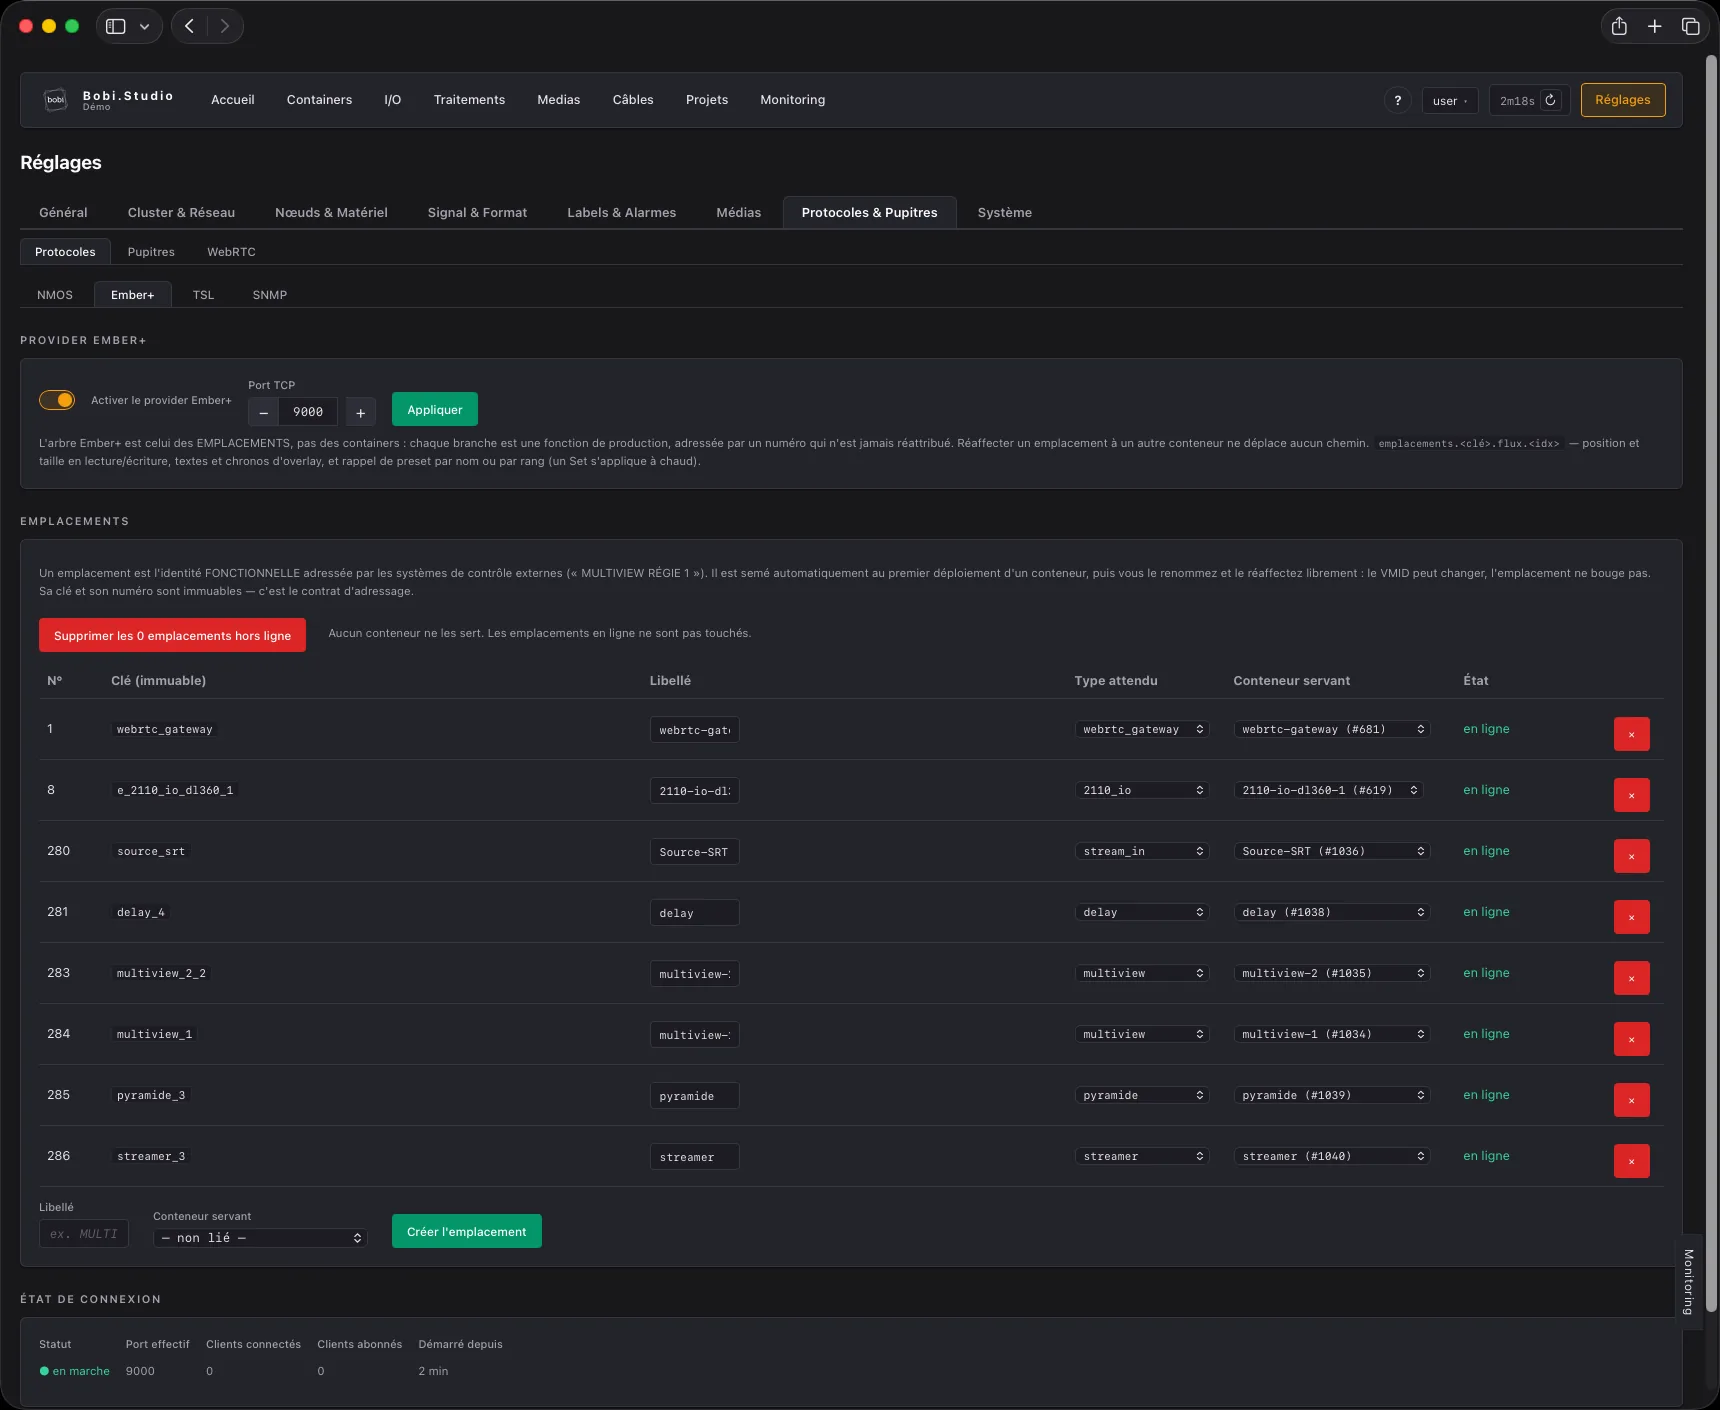The image size is (1720, 1410).
Task: Decrease TCP port with minus button
Action: pos(263,412)
